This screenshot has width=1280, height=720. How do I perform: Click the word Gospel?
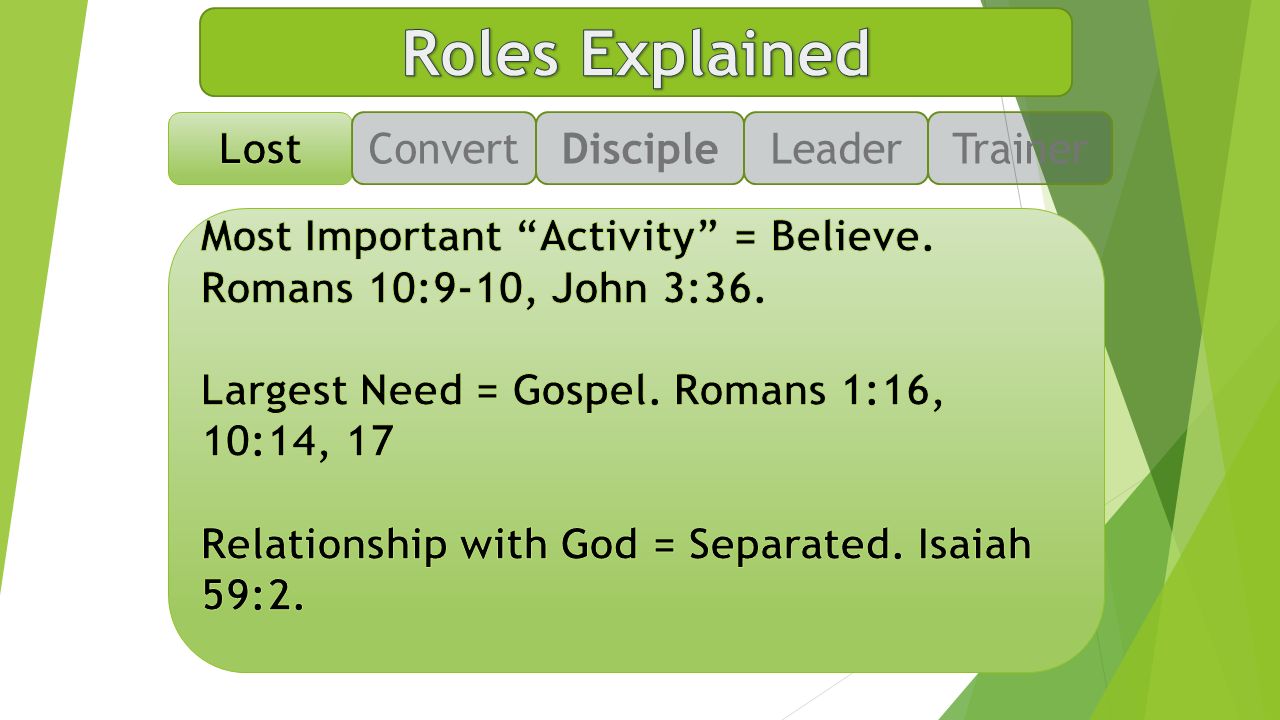click(589, 391)
